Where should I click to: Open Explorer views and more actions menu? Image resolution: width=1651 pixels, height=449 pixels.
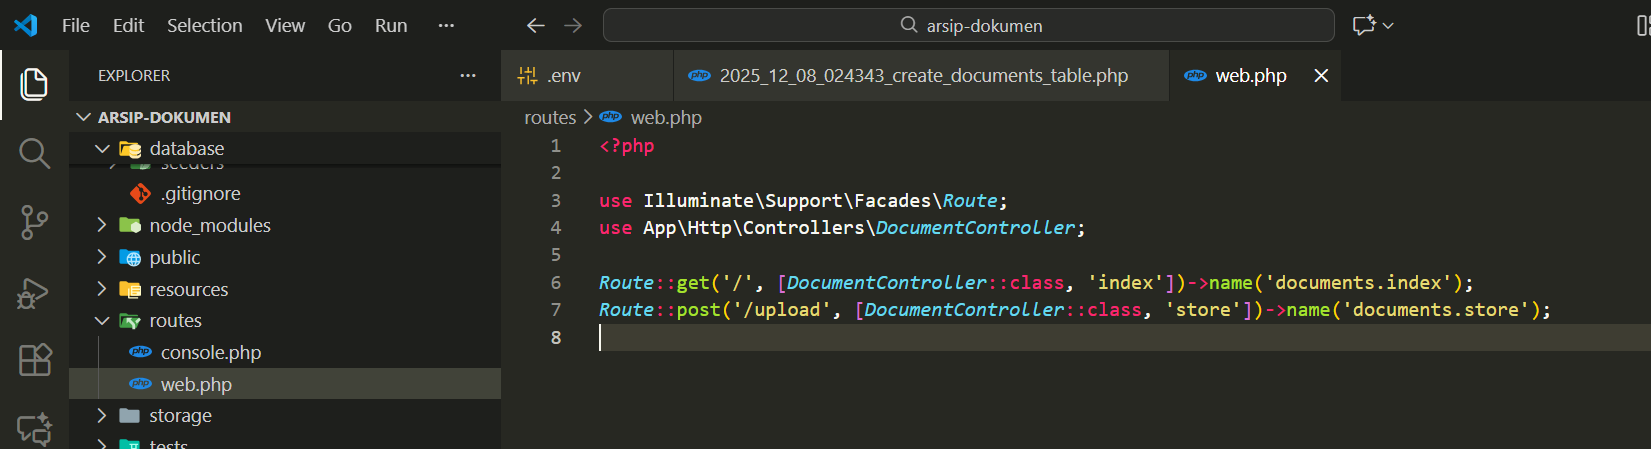pos(467,76)
